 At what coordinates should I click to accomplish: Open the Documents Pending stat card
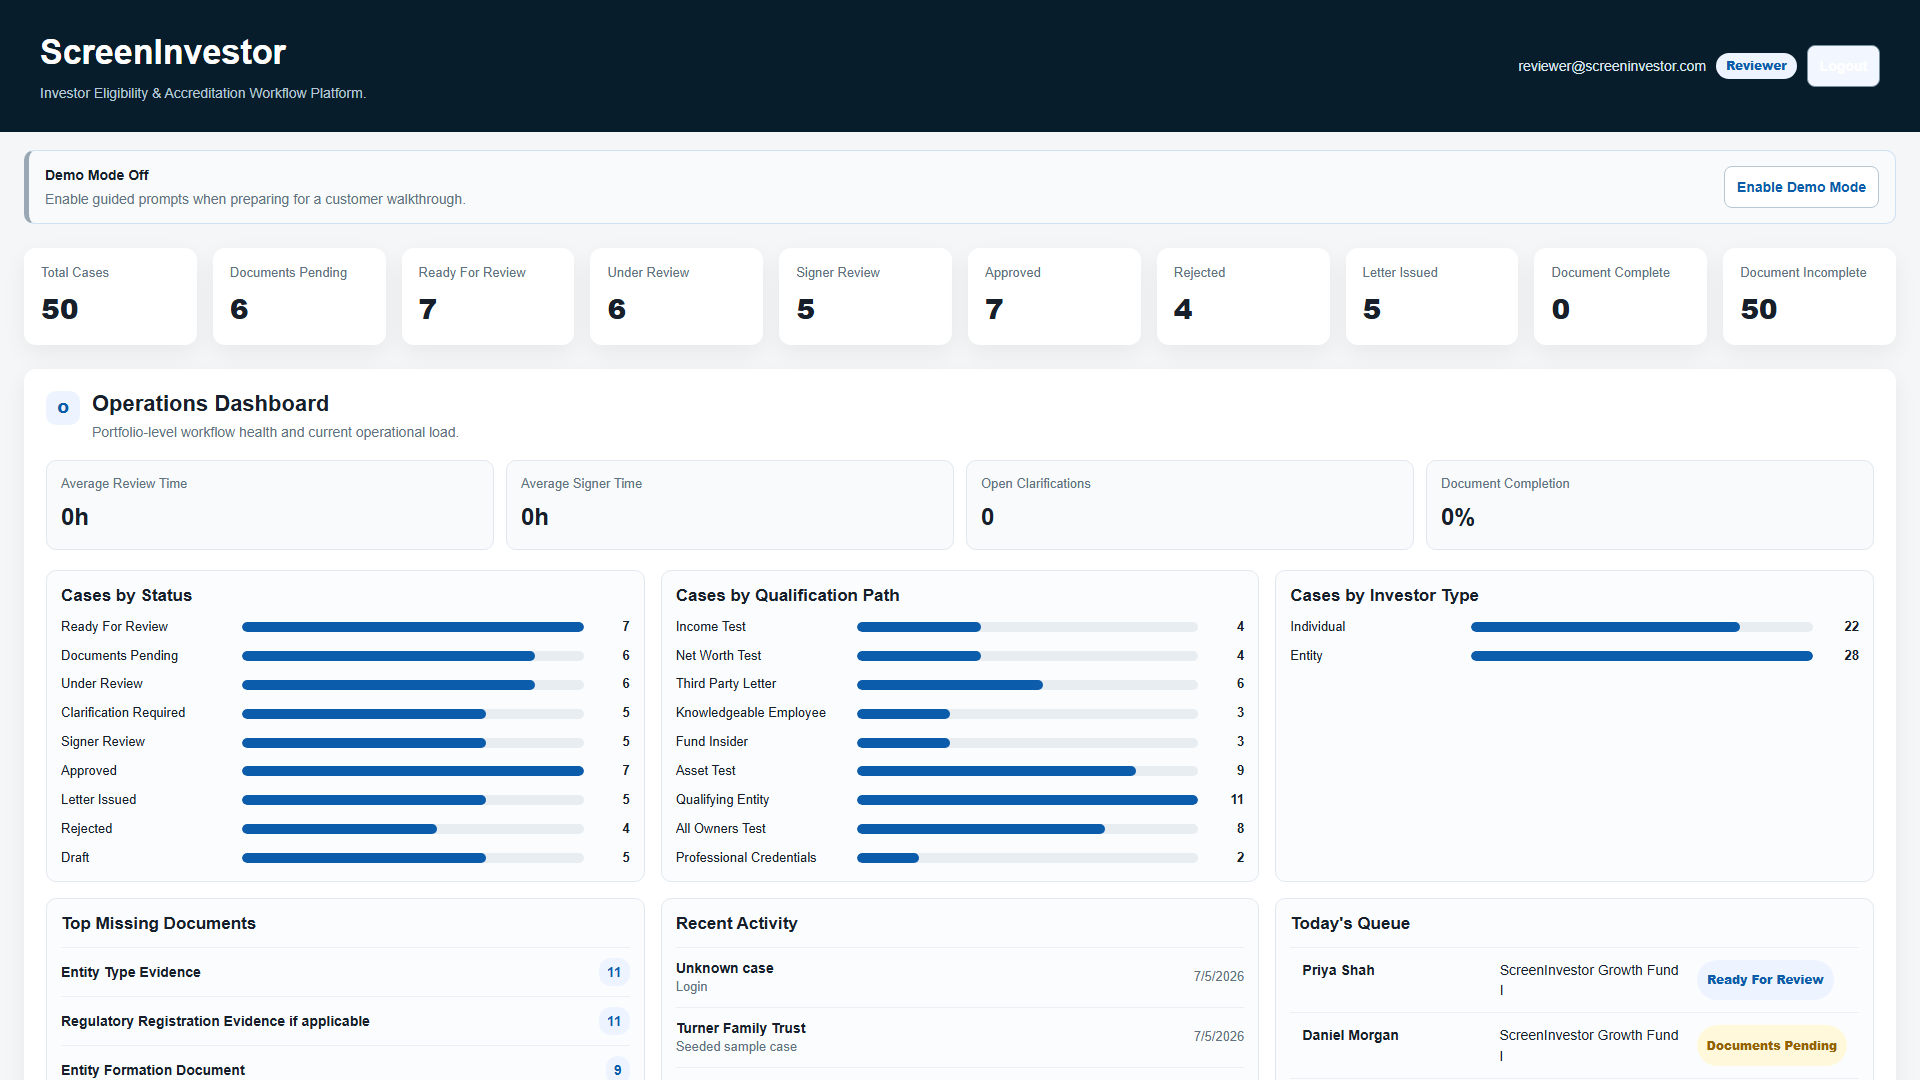[299, 296]
